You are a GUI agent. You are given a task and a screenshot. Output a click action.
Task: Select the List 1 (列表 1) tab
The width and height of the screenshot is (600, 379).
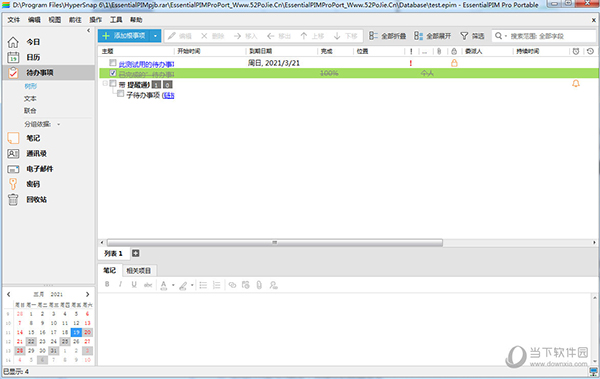pos(113,253)
